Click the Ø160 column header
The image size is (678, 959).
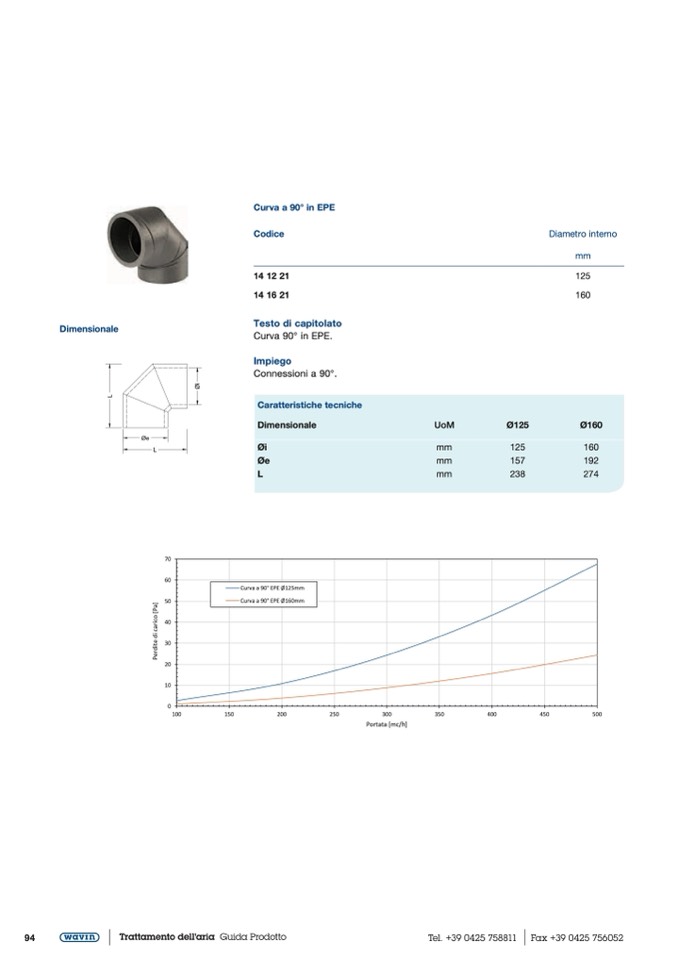pyautogui.click(x=590, y=425)
